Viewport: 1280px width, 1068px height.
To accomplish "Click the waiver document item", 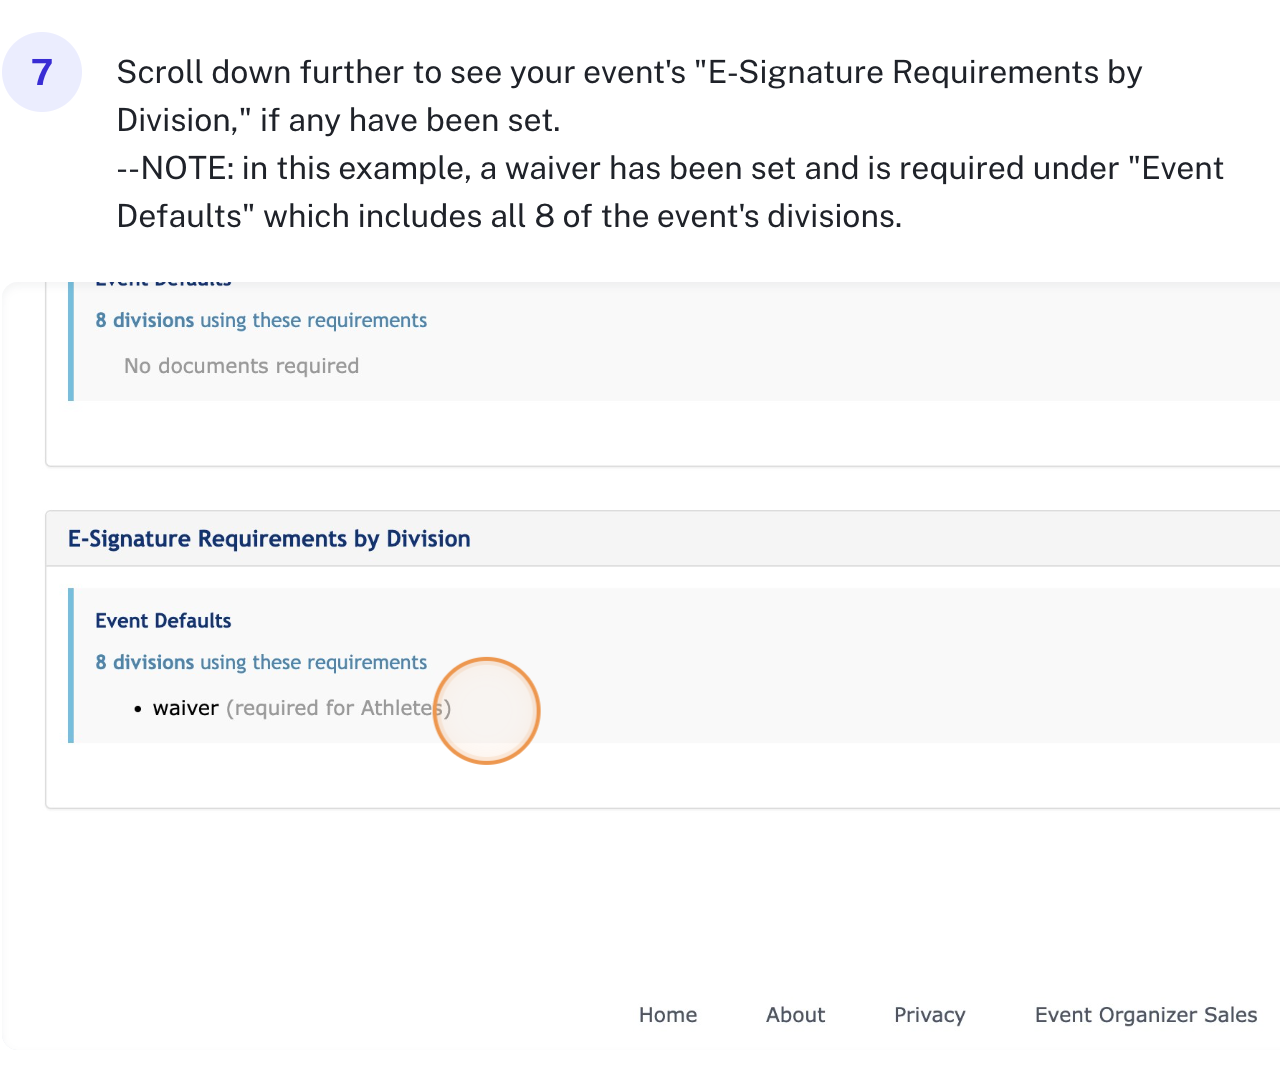I will point(185,708).
